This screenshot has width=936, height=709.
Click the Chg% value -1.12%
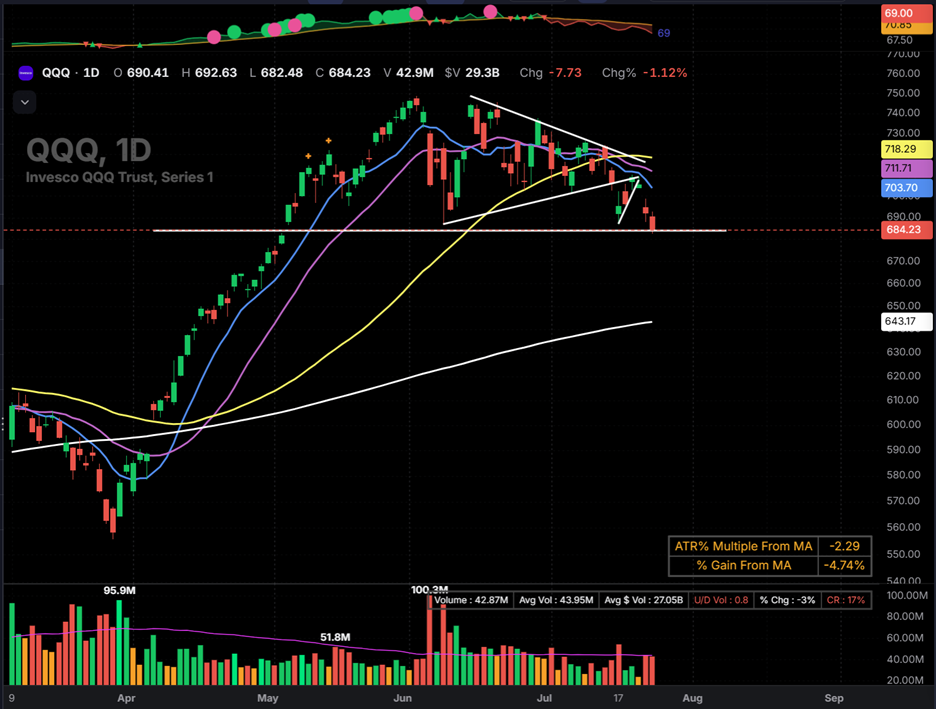point(665,73)
